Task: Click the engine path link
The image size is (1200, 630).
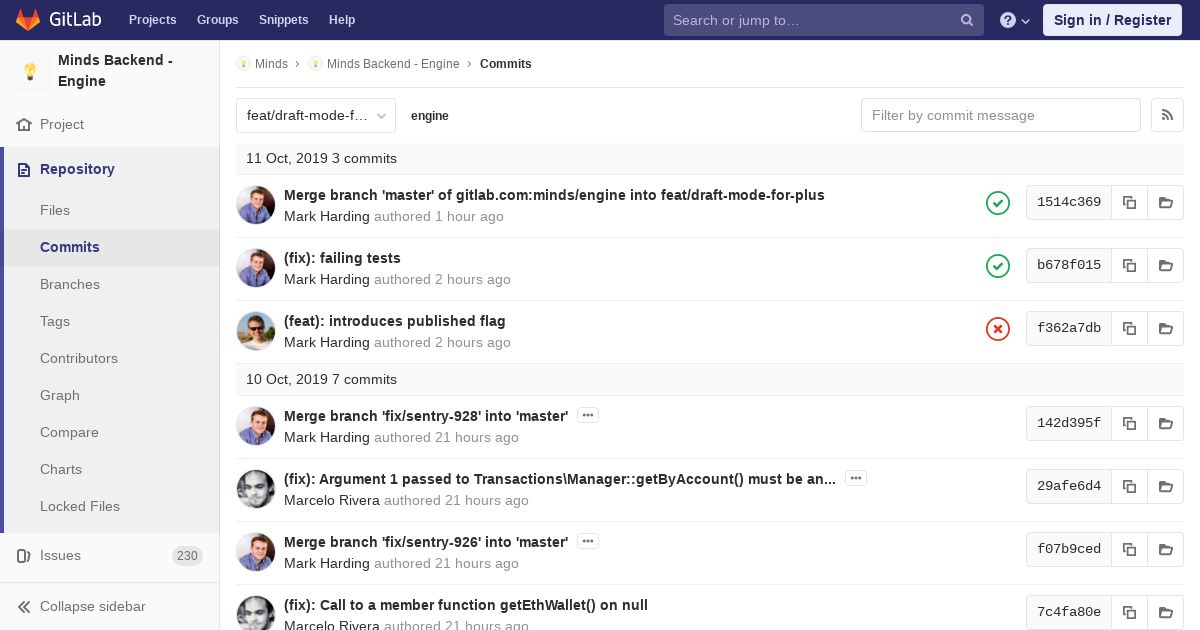Action: tap(430, 116)
